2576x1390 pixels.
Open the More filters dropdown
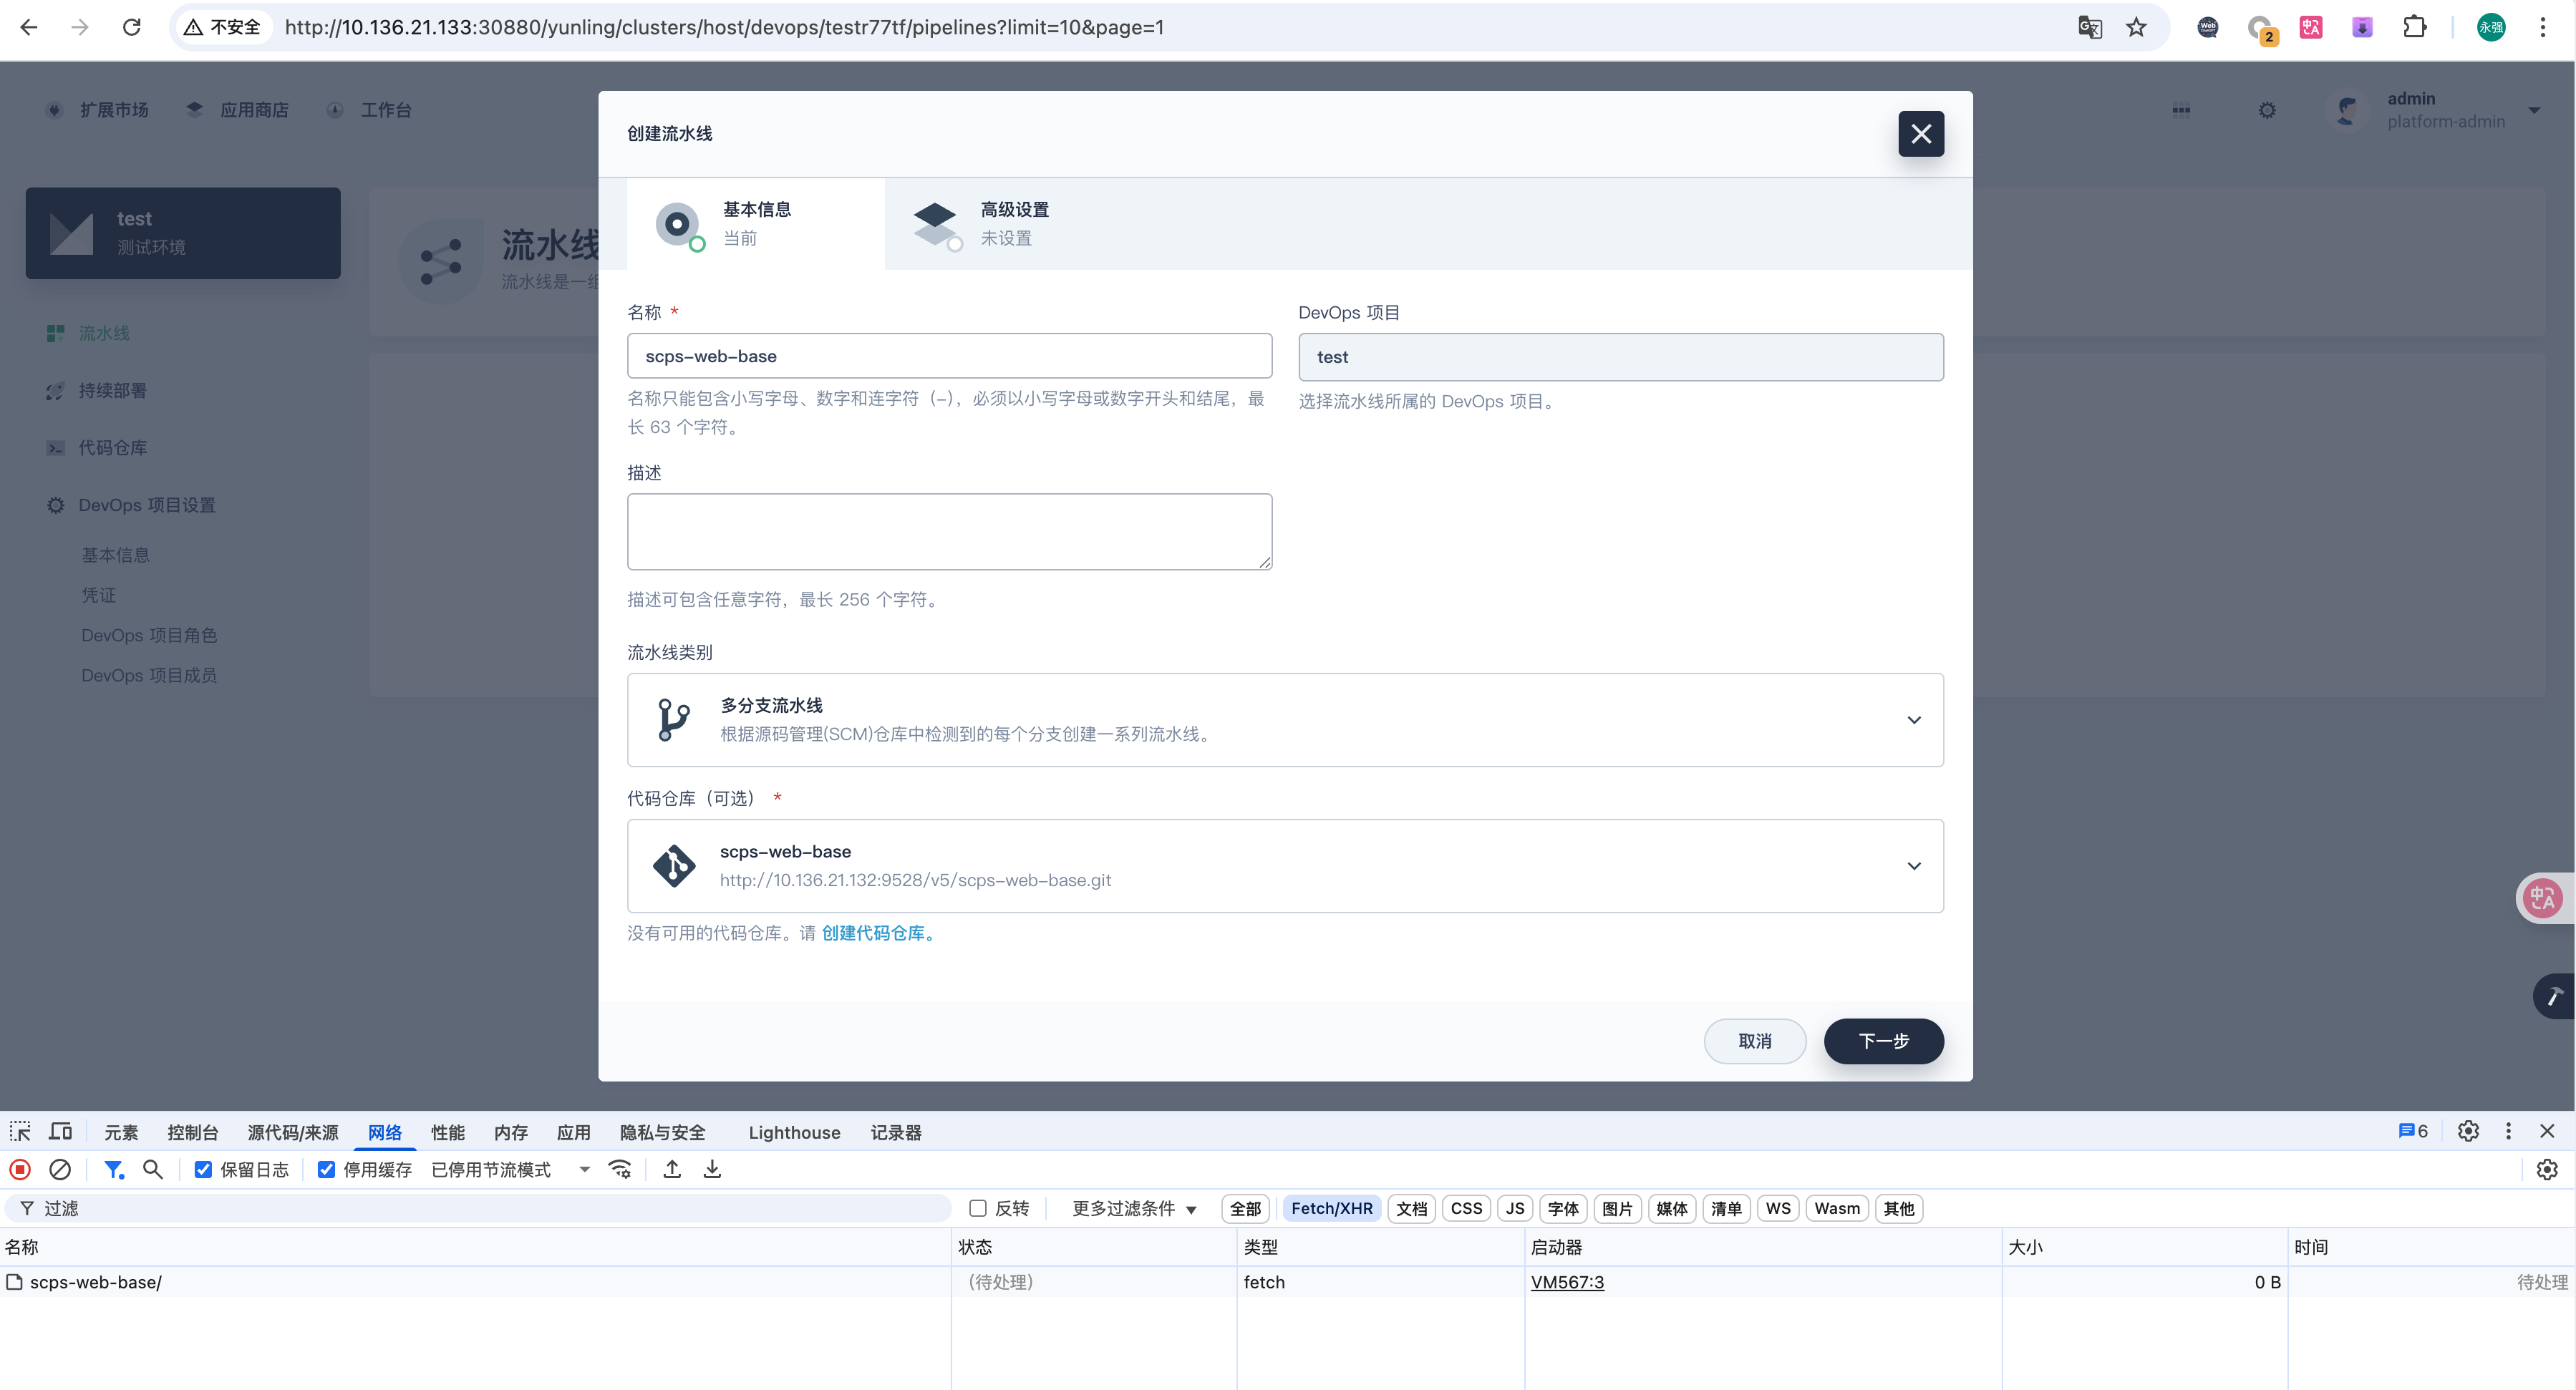click(1134, 1208)
